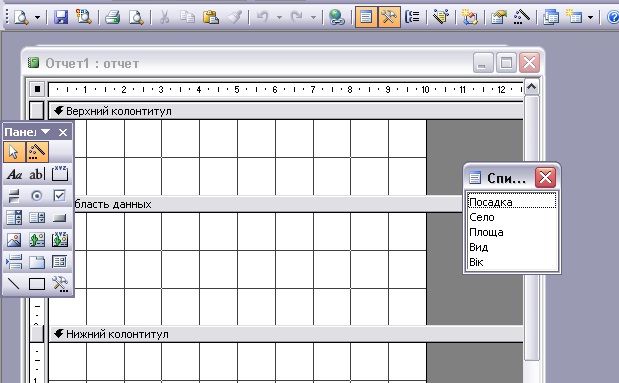
Task: Select the Toggle Button tool in the toolbox
Action: pyautogui.click(x=14, y=196)
